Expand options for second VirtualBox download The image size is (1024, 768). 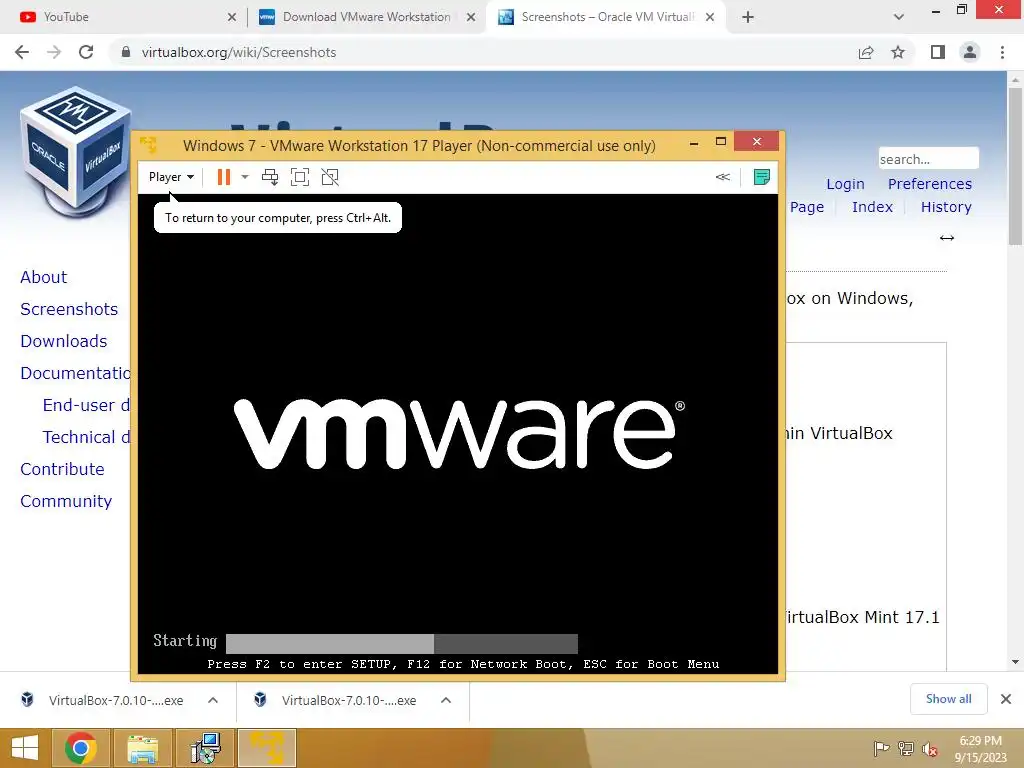coord(446,700)
